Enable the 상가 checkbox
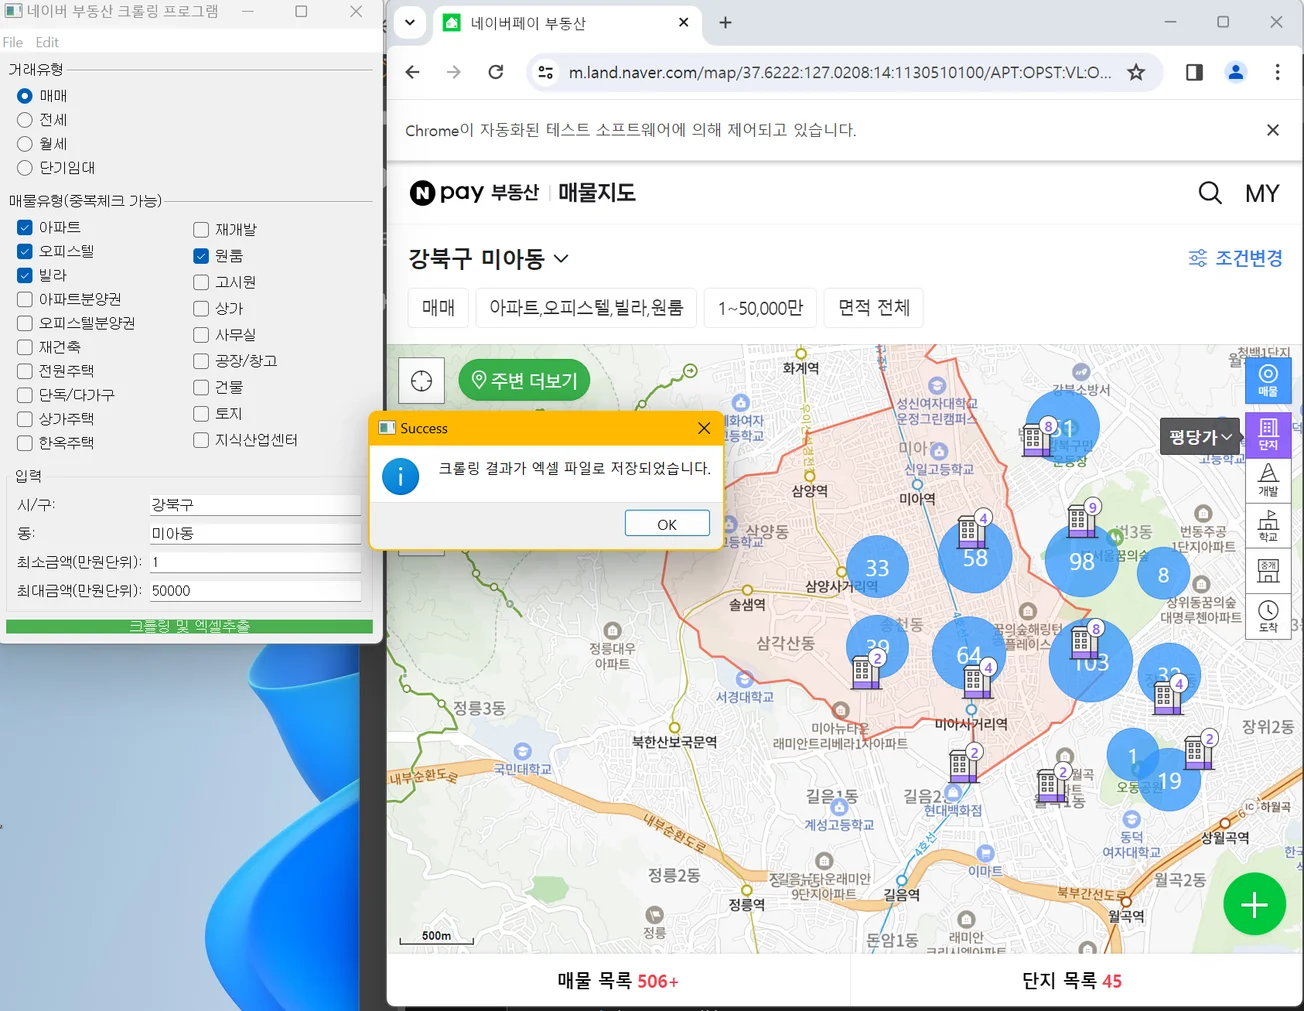The height and width of the screenshot is (1011, 1304). point(201,308)
